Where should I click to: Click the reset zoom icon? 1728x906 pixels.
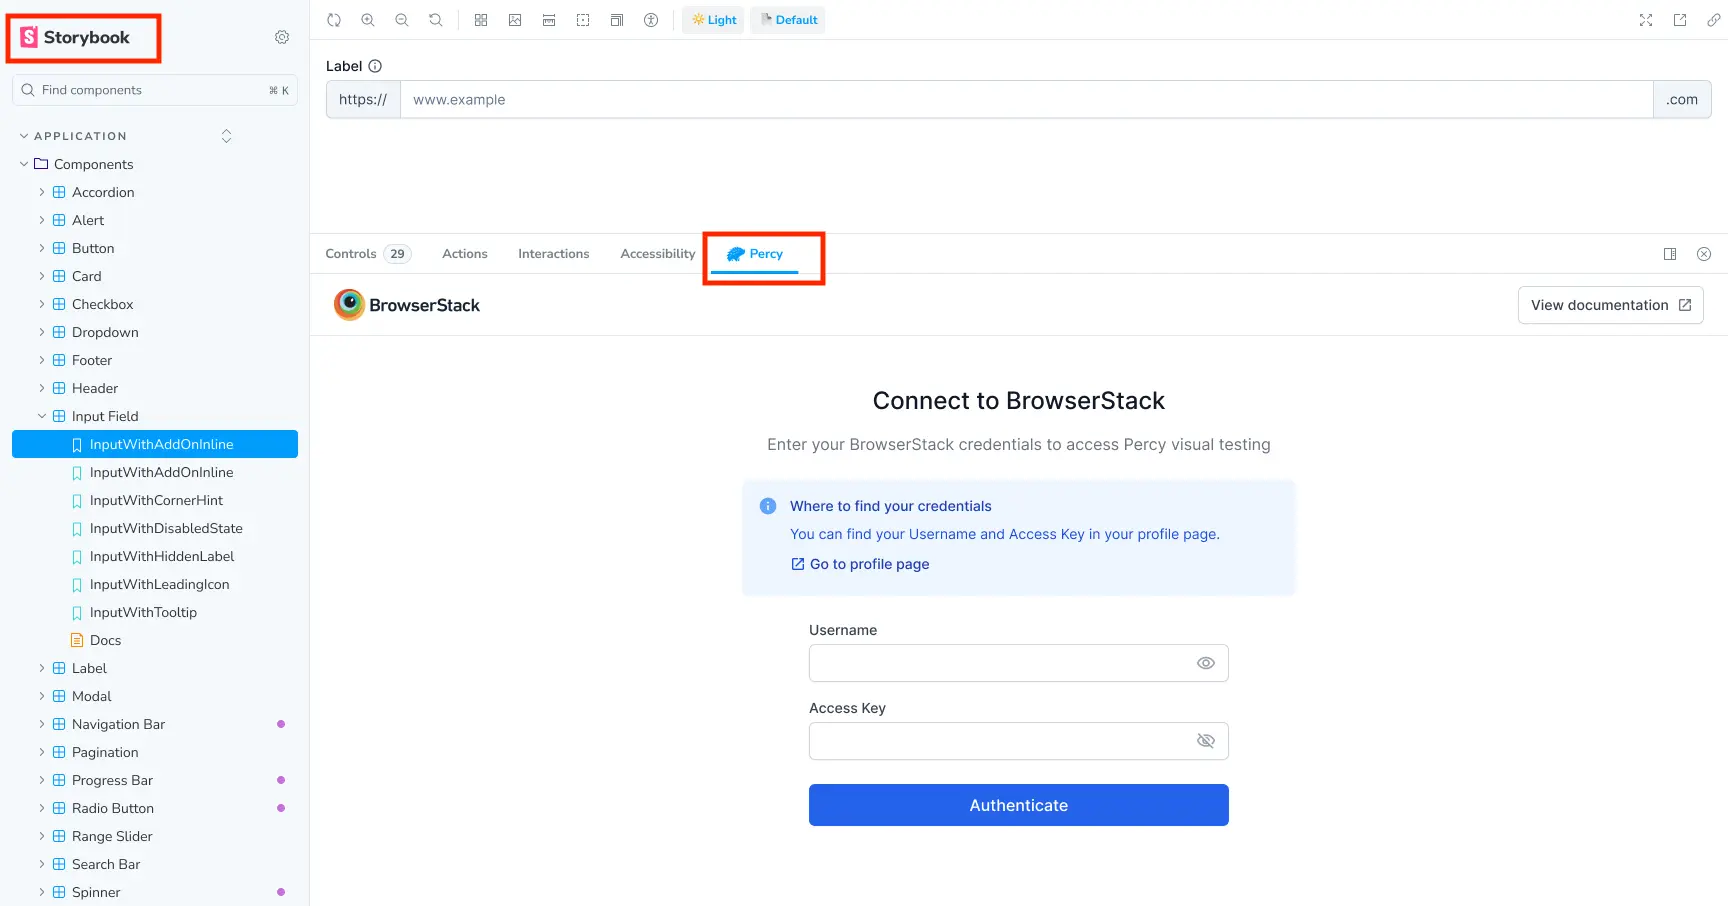coord(436,20)
